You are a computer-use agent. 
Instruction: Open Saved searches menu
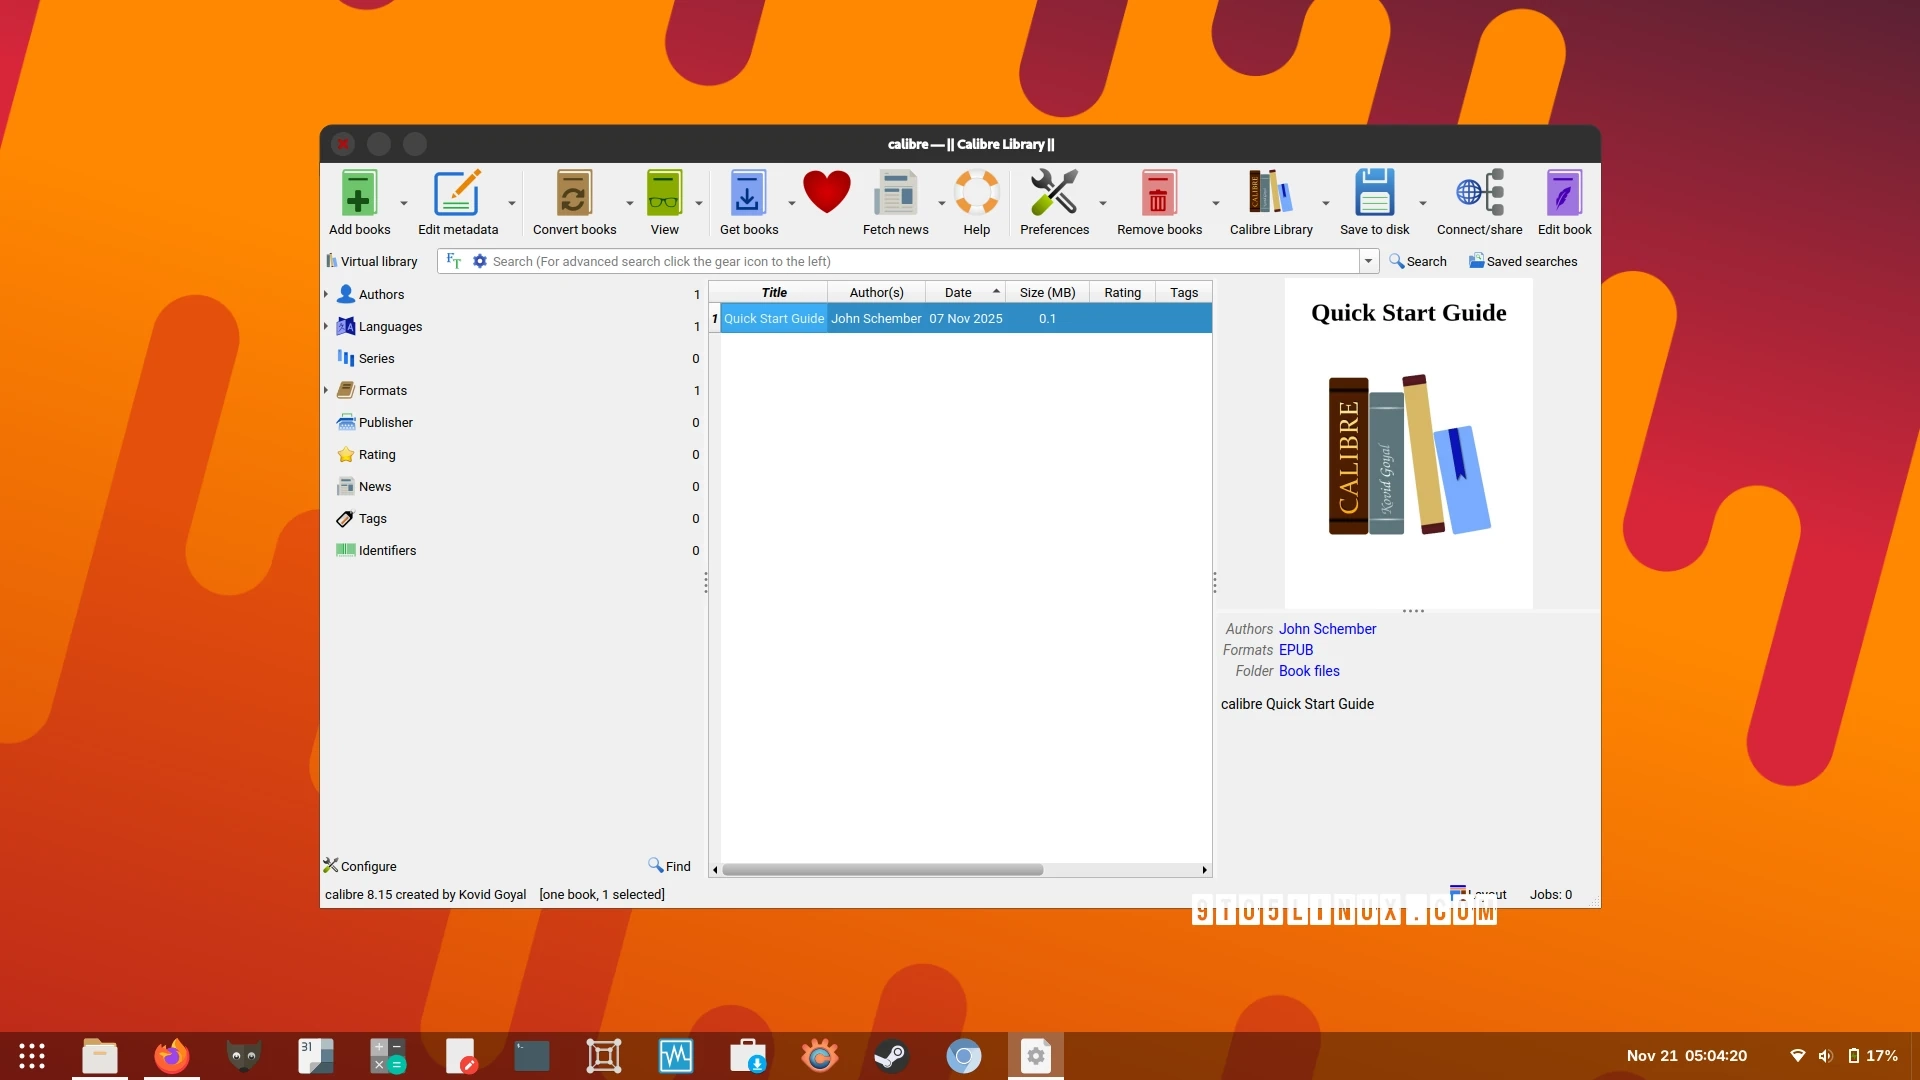tap(1522, 261)
